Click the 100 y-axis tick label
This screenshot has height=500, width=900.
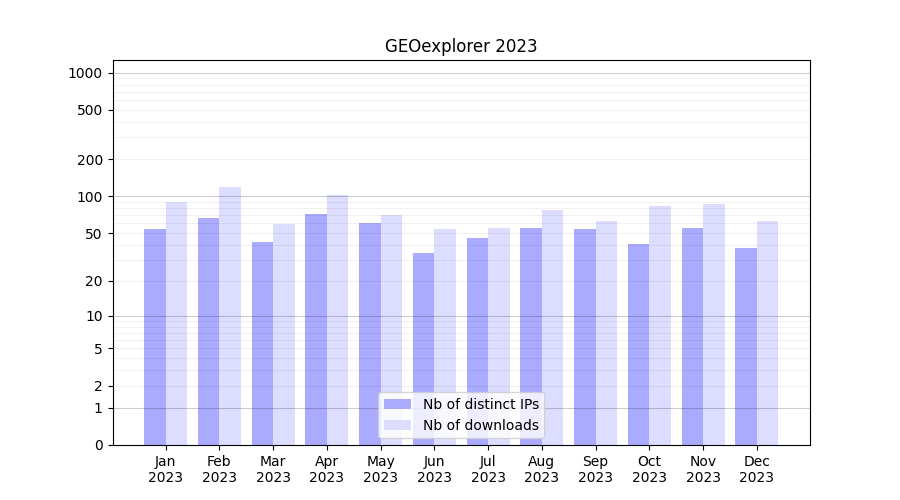point(90,197)
